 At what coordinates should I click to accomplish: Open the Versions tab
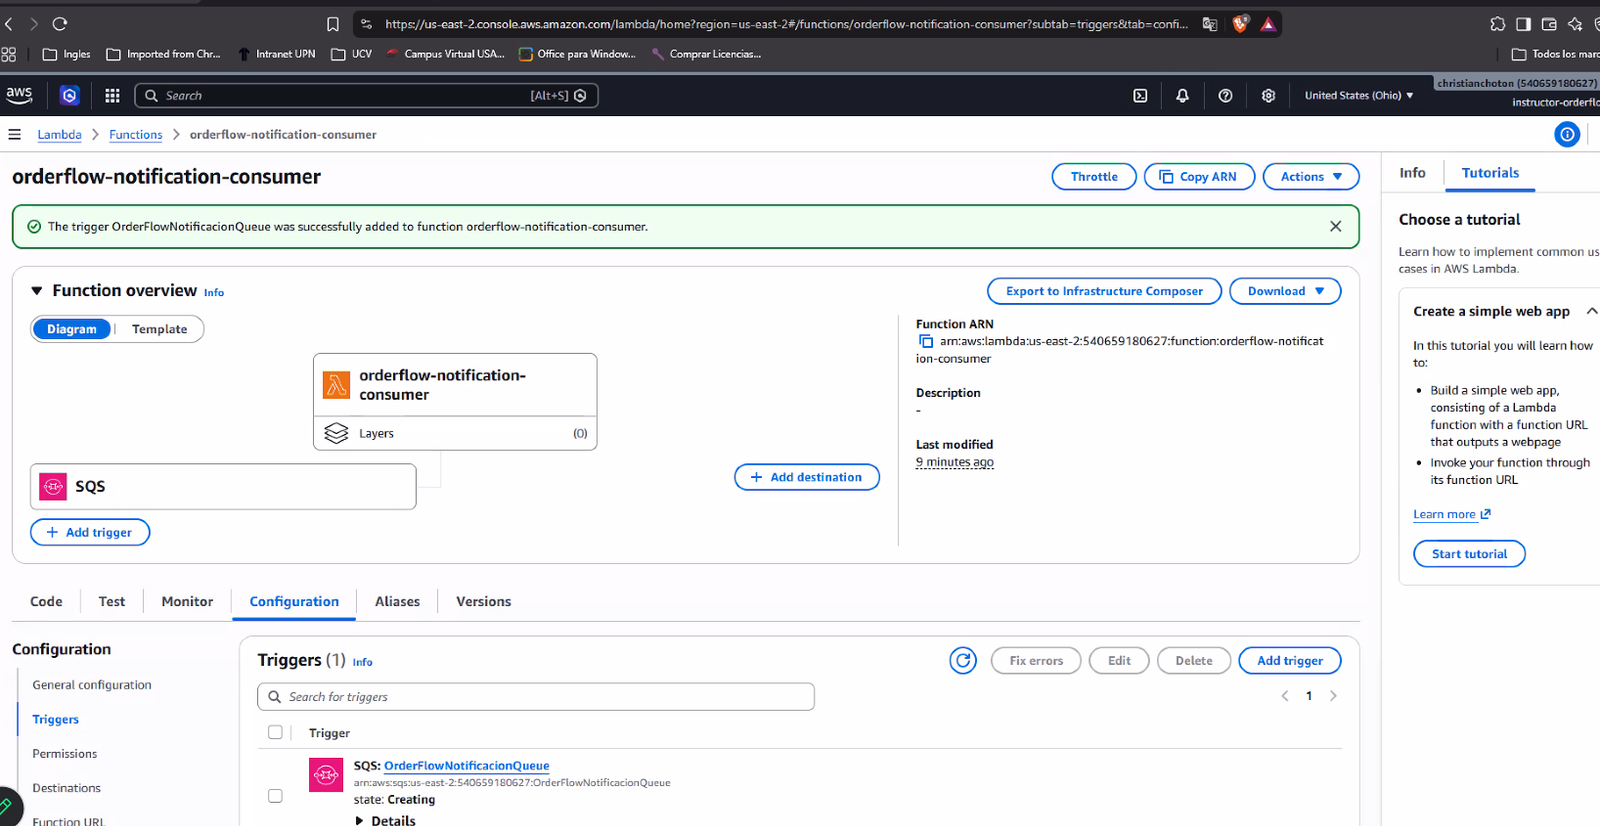point(483,601)
